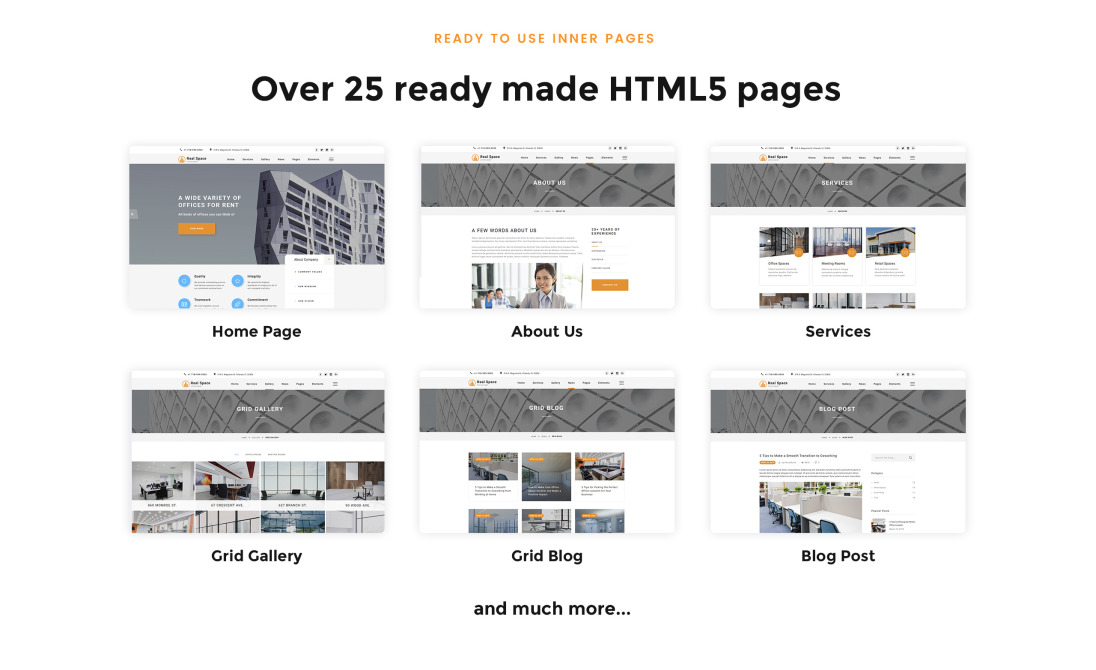Click orange badge icon on Retail Spaces card
Viewport: 1096px width, 670px height.
(x=904, y=253)
